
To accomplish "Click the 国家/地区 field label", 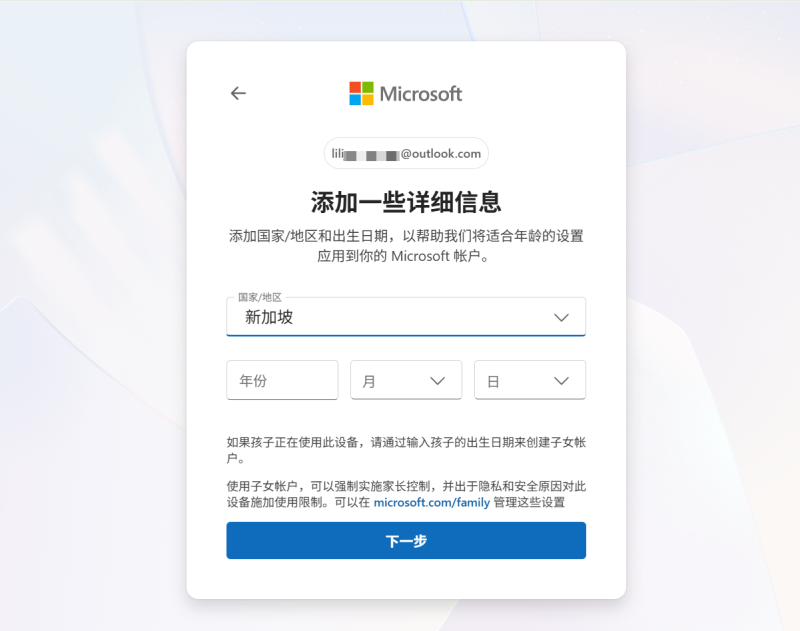I will point(260,297).
